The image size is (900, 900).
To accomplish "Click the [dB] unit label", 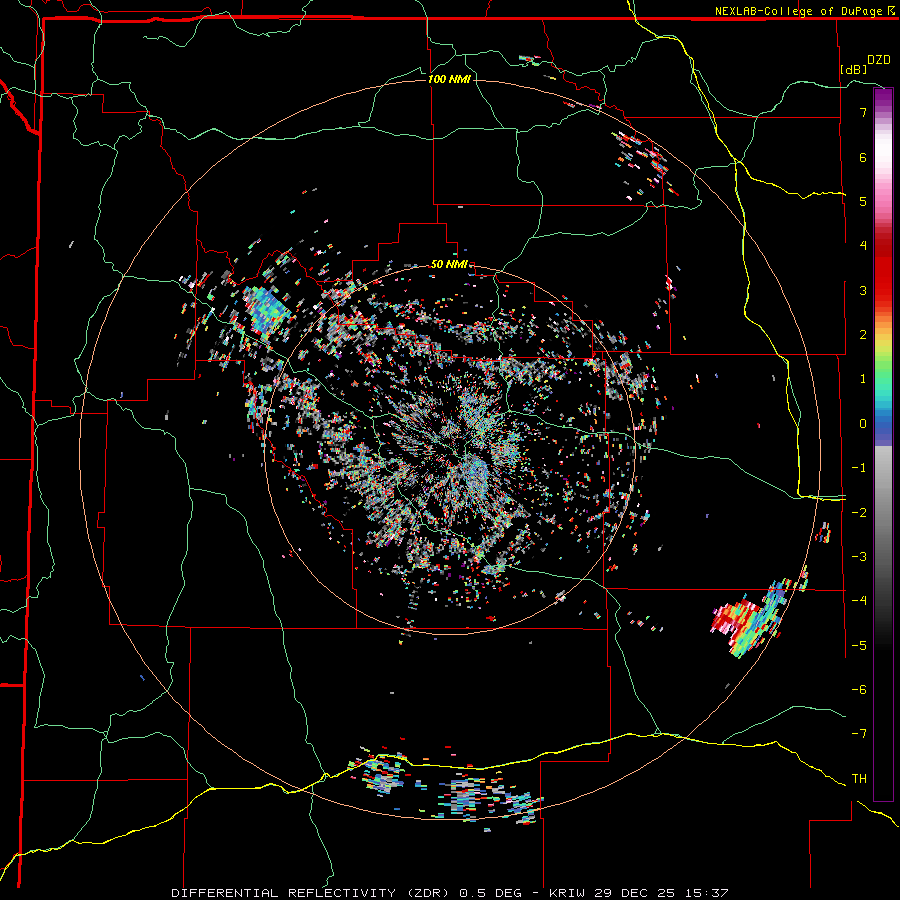I will tap(854, 69).
